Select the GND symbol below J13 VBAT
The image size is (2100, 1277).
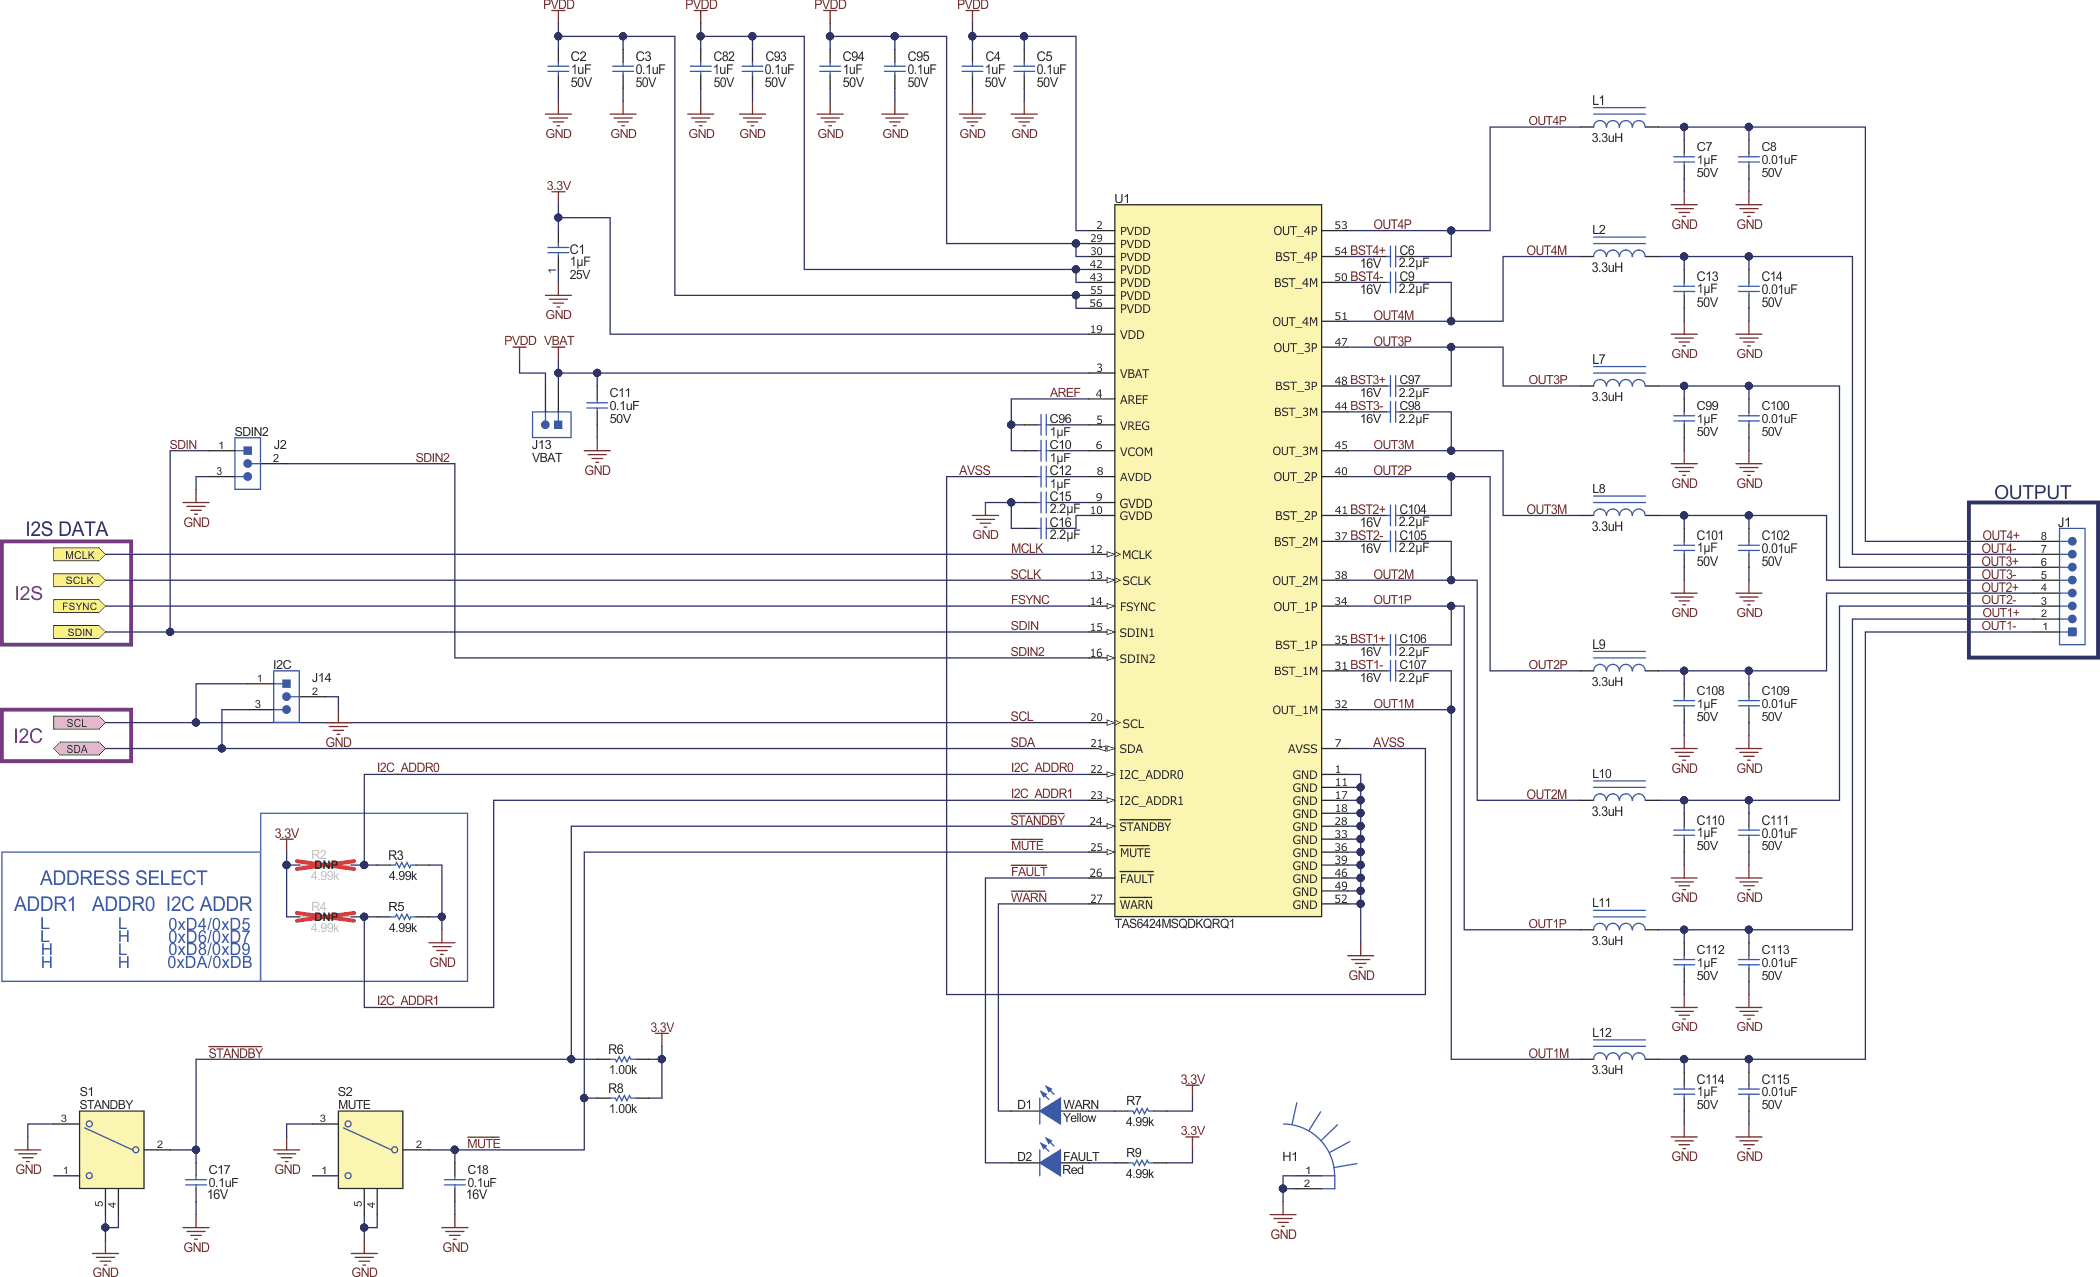[x=597, y=460]
